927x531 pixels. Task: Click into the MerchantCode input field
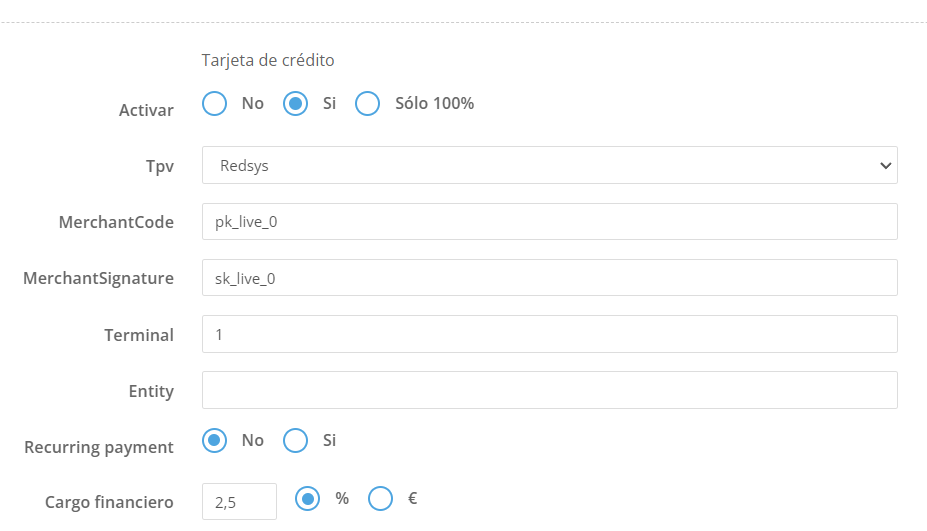click(549, 222)
